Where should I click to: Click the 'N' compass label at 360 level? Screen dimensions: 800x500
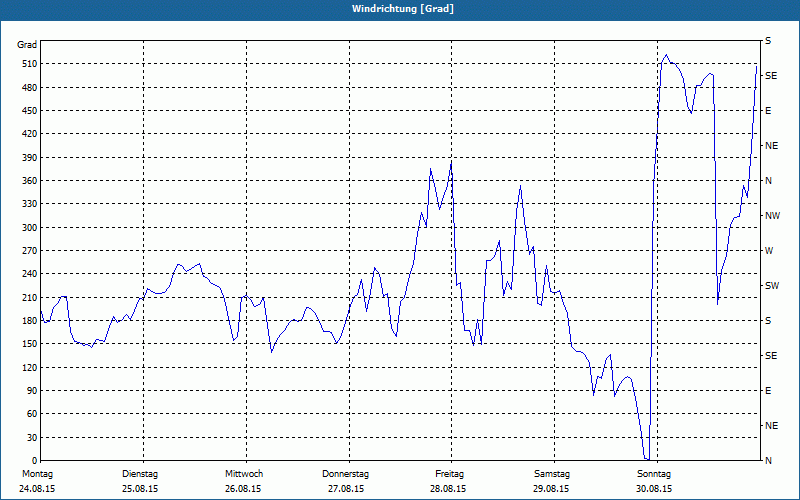[768, 181]
